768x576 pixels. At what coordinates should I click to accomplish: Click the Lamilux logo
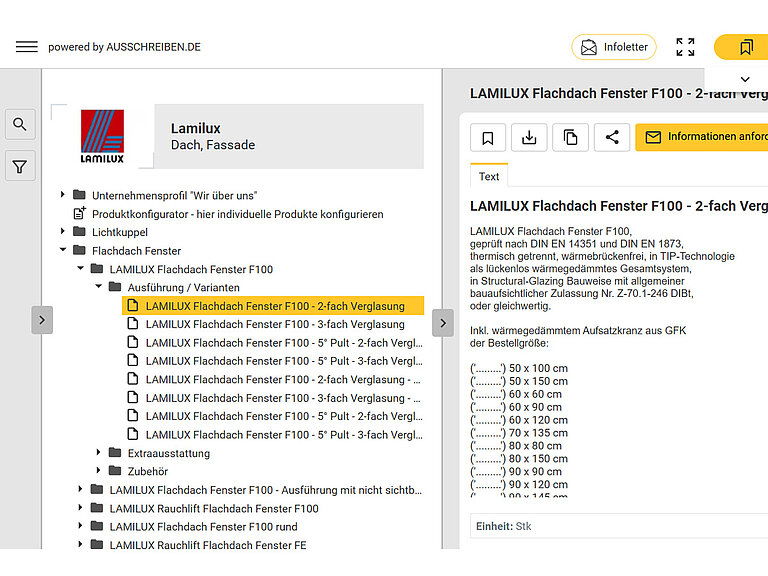click(102, 136)
